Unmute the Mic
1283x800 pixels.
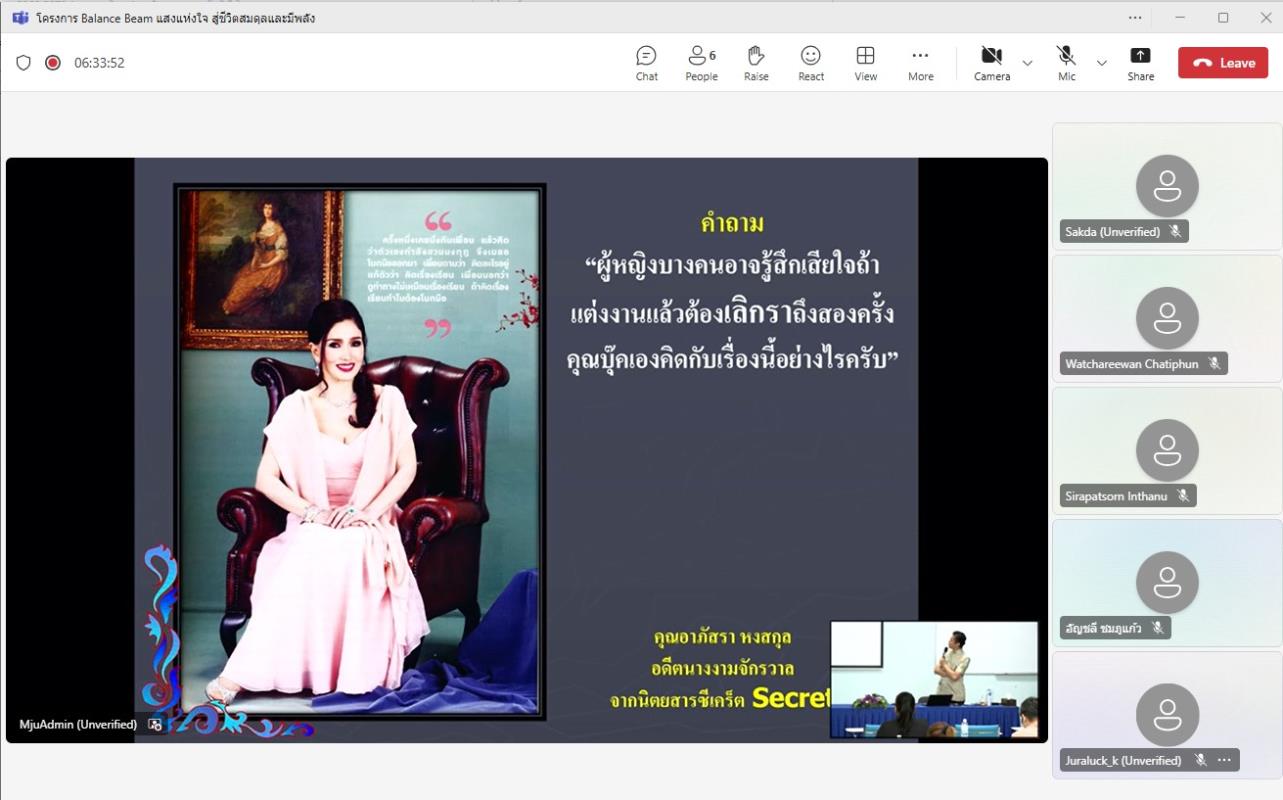(1066, 63)
